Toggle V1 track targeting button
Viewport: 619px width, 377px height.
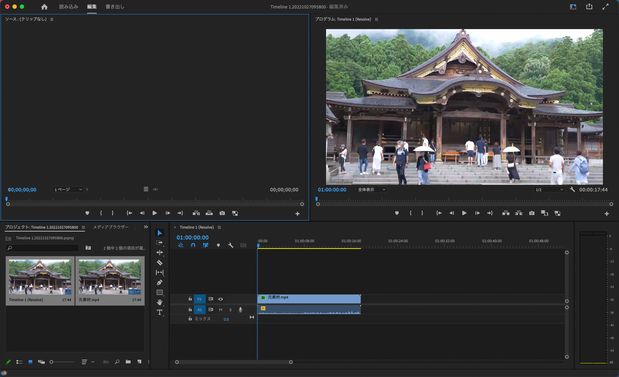click(x=199, y=299)
